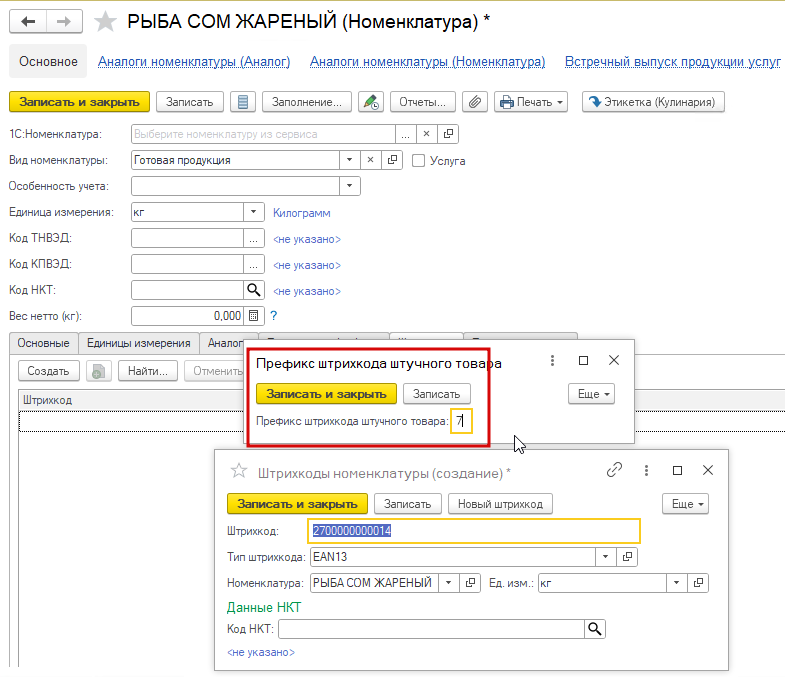Screen dimensions: 785x677
Task: Click Этикетка (Кулинария) button
Action: 653,102
